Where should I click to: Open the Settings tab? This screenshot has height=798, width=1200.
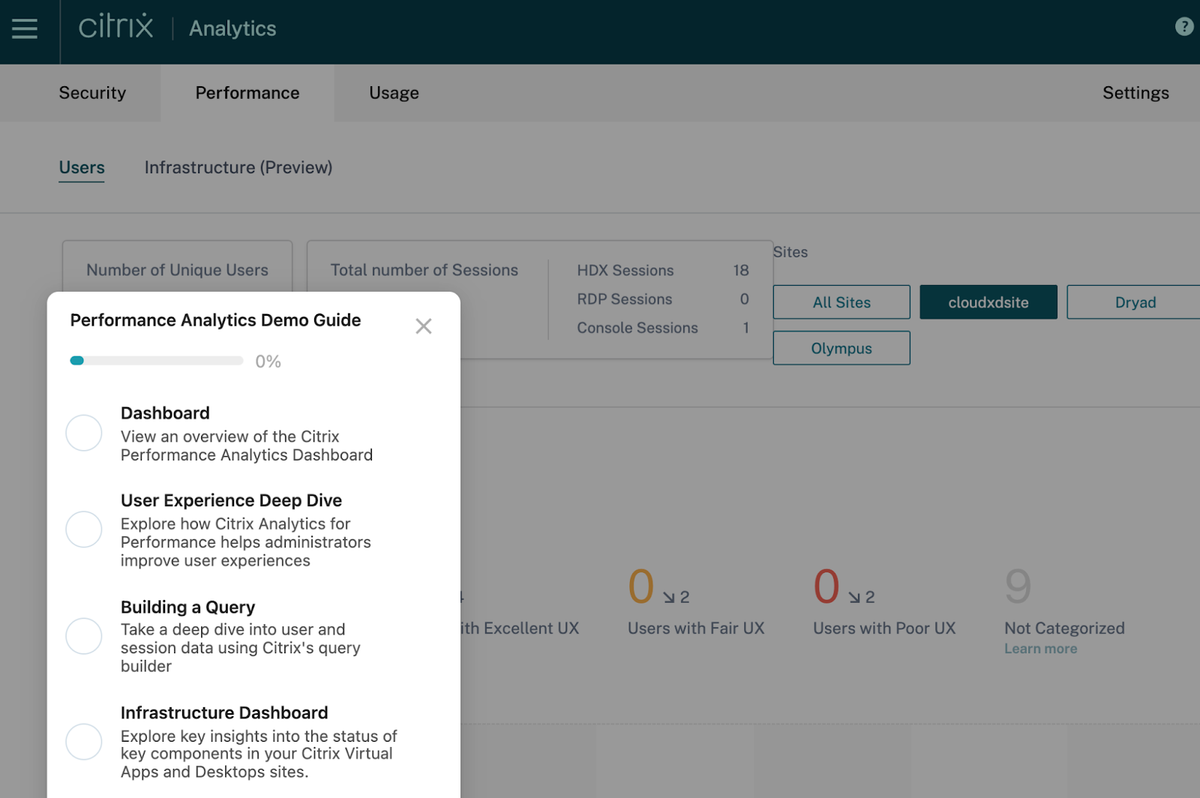[1135, 93]
